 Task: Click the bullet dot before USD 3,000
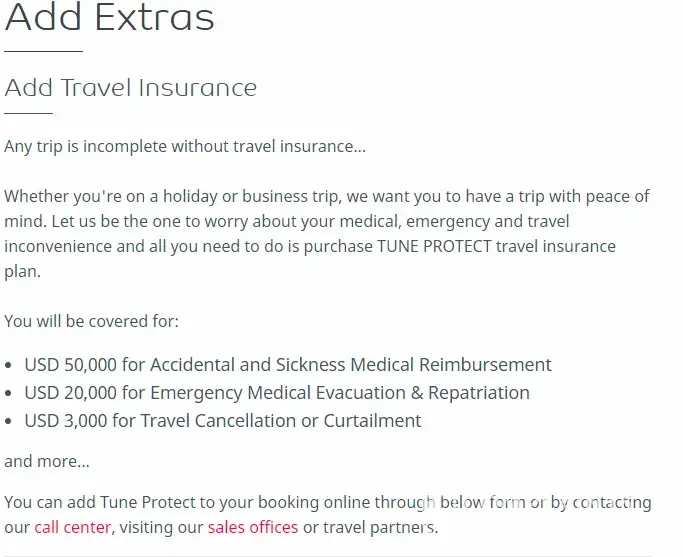[10, 422]
